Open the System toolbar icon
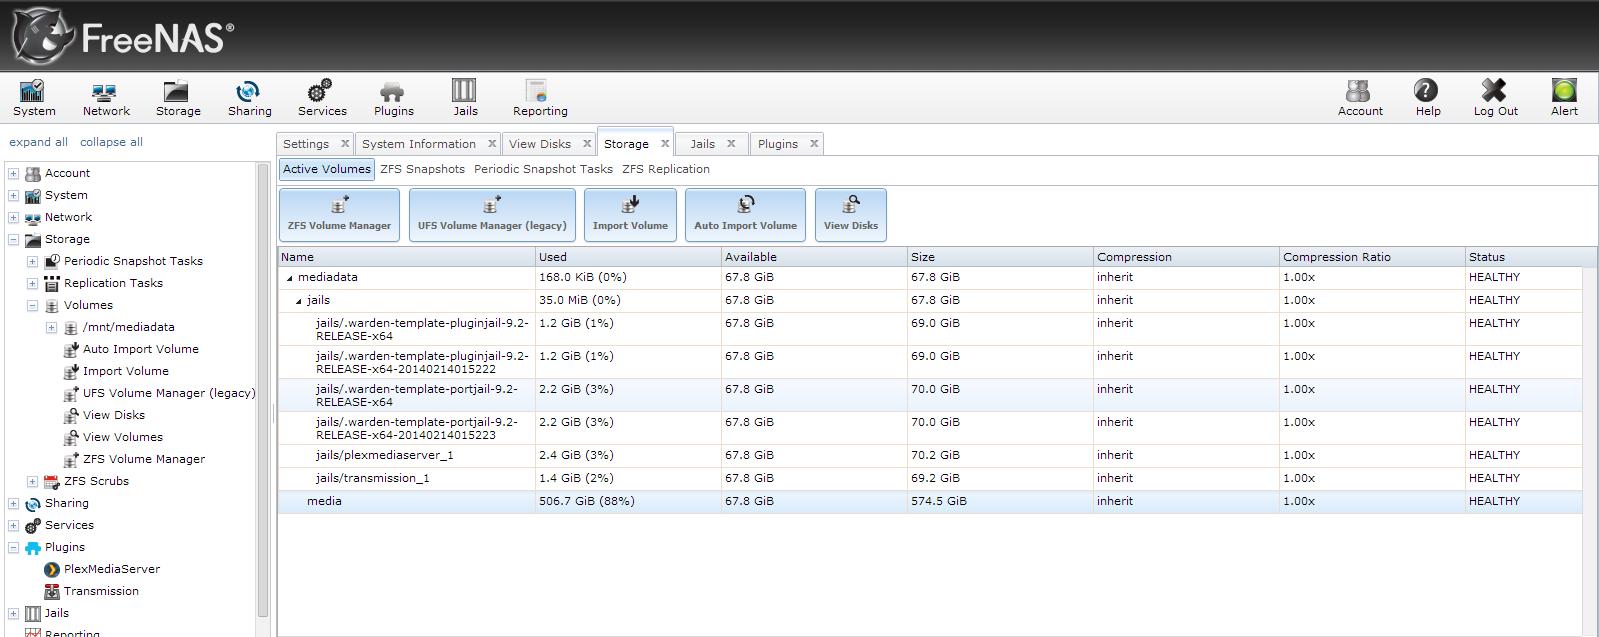This screenshot has height=637, width=1599. [x=34, y=98]
